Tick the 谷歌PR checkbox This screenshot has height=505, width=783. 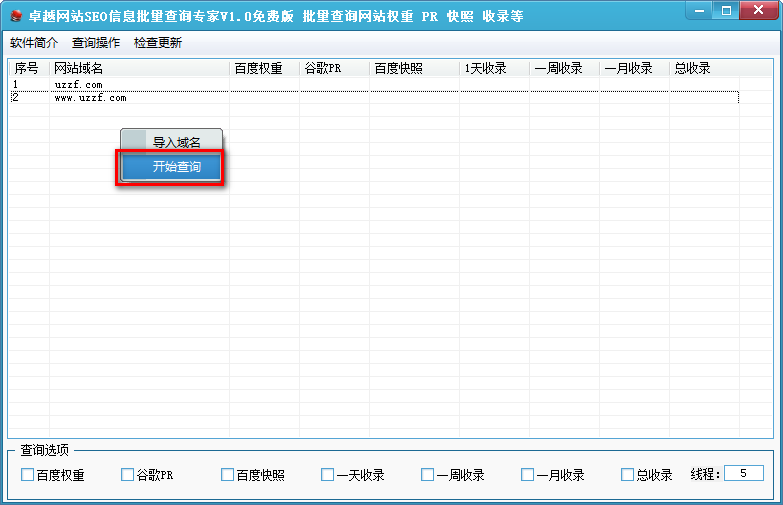pos(127,475)
